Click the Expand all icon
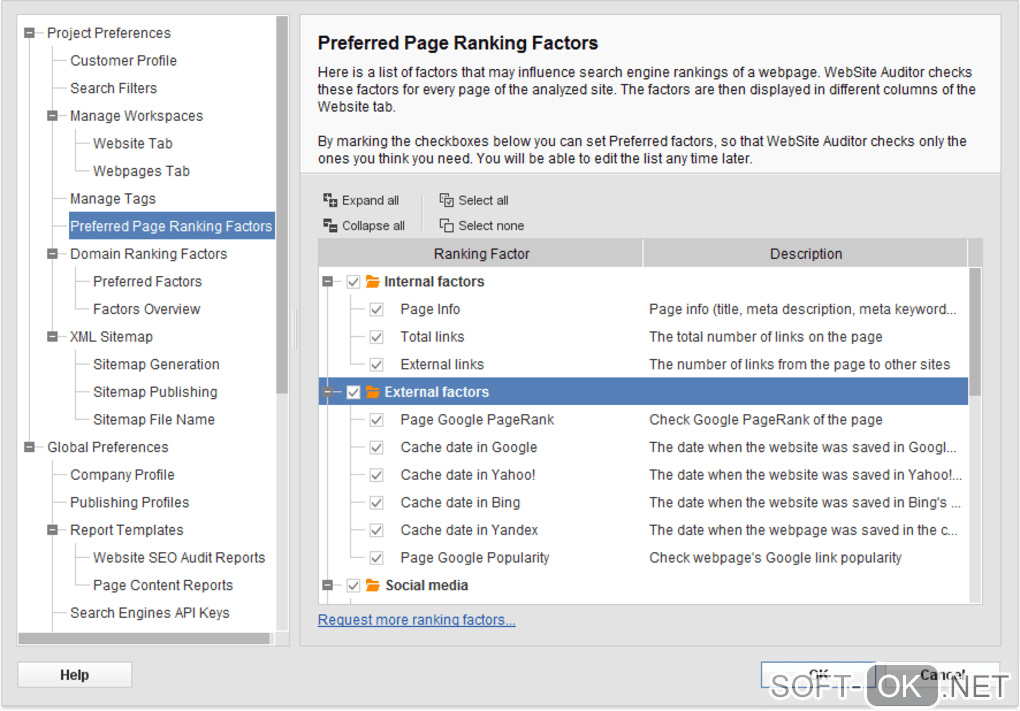The width and height of the screenshot is (1020, 711). (330, 200)
